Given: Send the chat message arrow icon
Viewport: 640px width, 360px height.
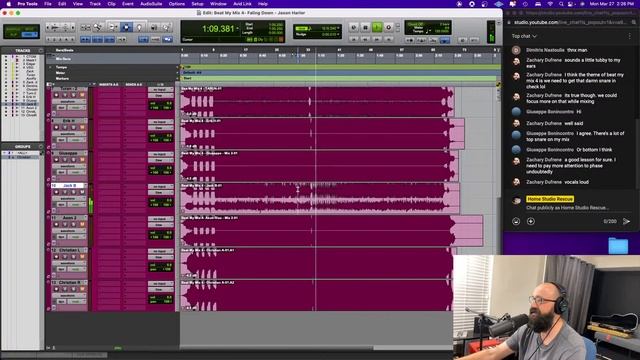Looking at the screenshot, I should click(x=626, y=221).
